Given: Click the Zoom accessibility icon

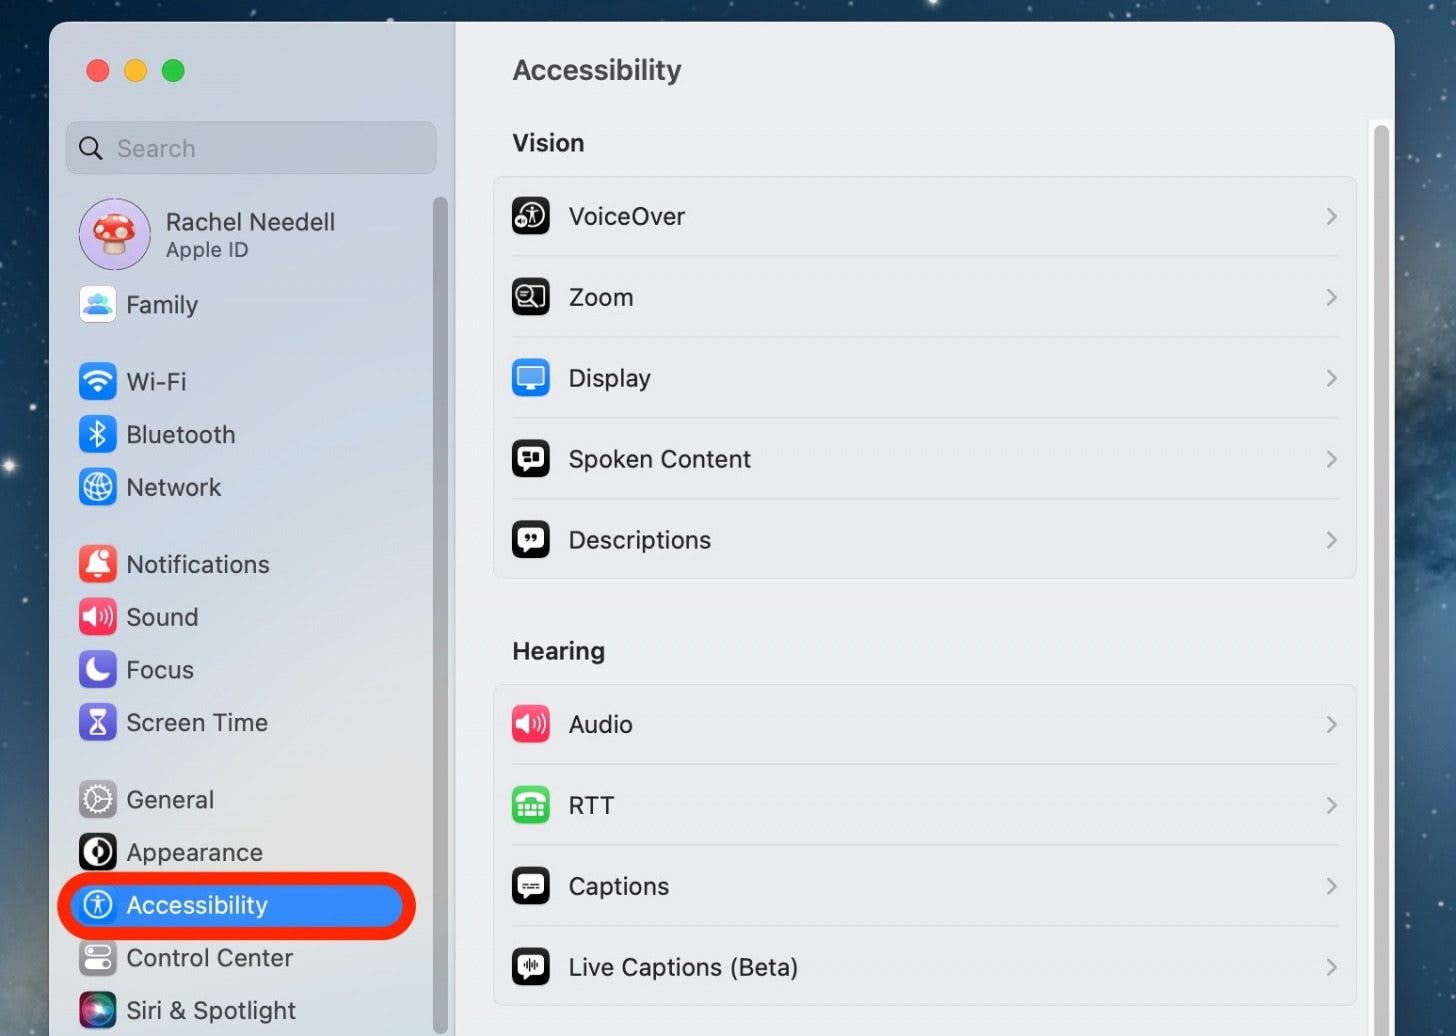Looking at the screenshot, I should [530, 297].
